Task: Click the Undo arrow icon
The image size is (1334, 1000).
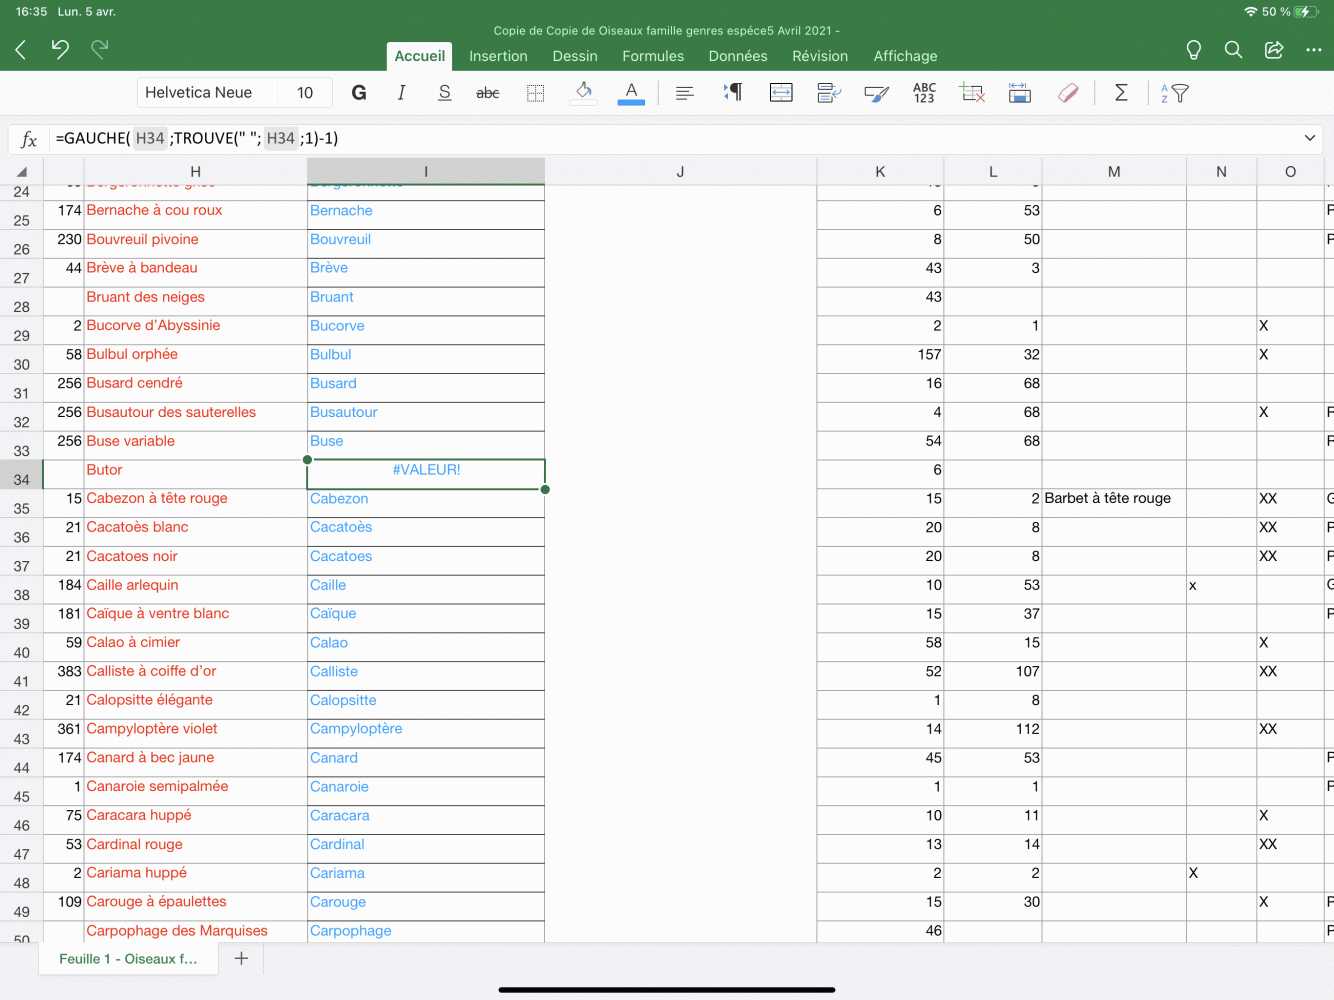Action: [x=60, y=49]
